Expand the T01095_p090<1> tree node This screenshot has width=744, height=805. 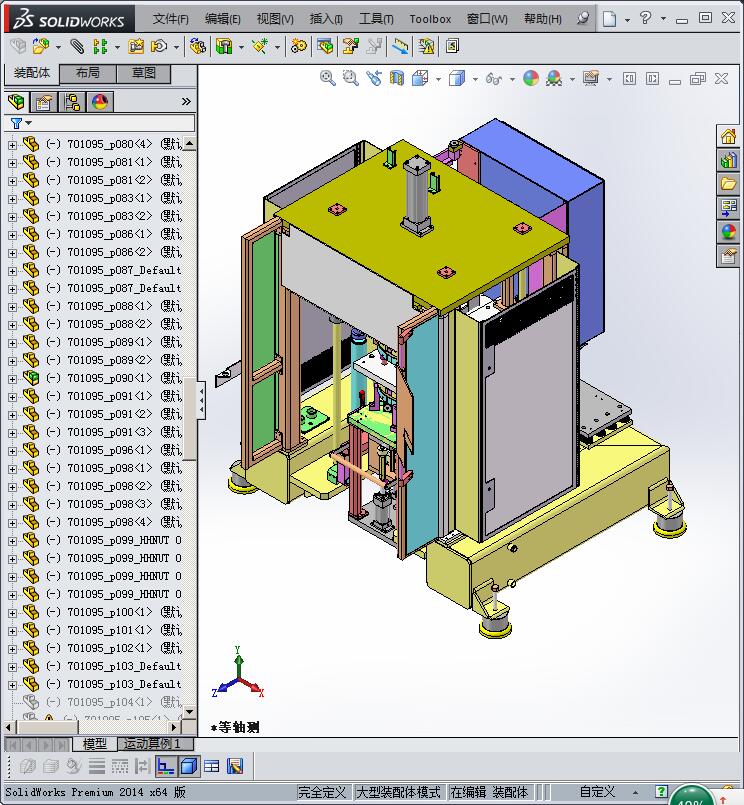pos(12,379)
